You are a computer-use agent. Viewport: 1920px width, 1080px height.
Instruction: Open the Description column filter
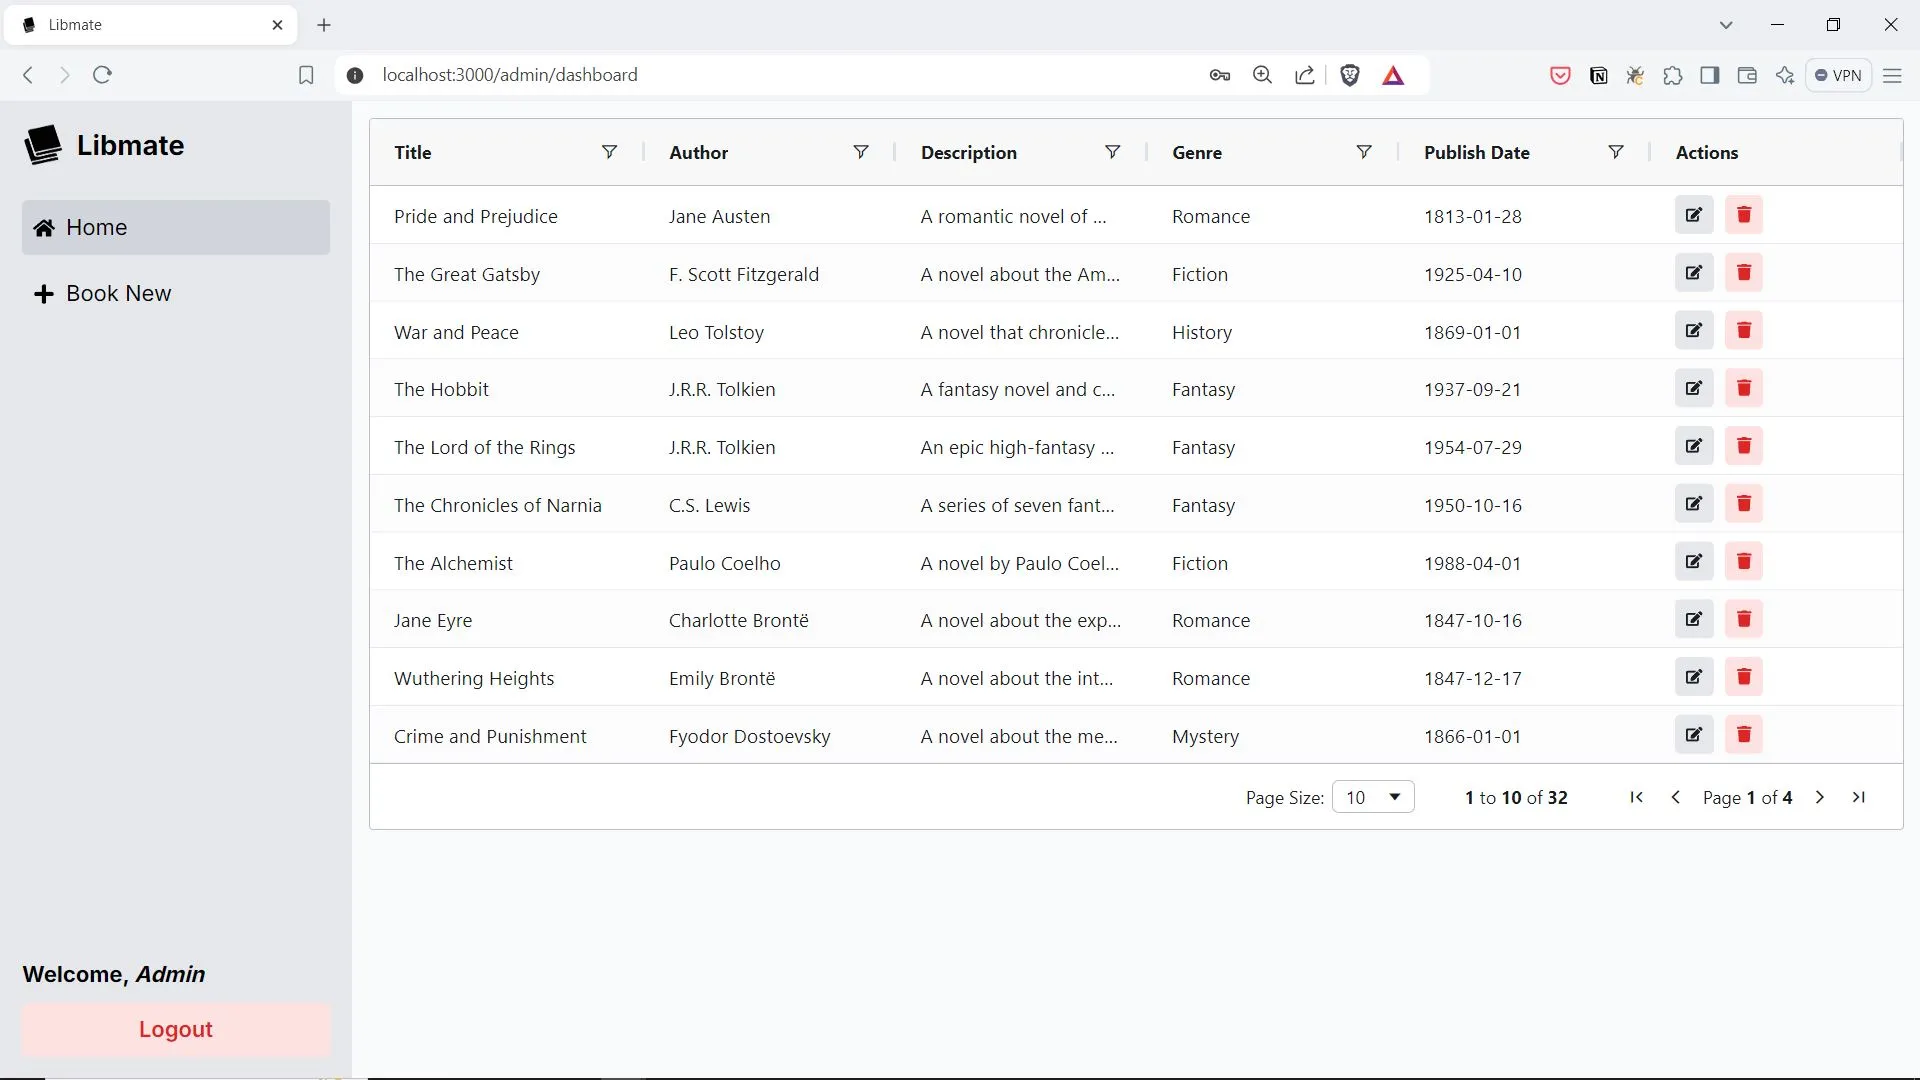(x=1112, y=152)
